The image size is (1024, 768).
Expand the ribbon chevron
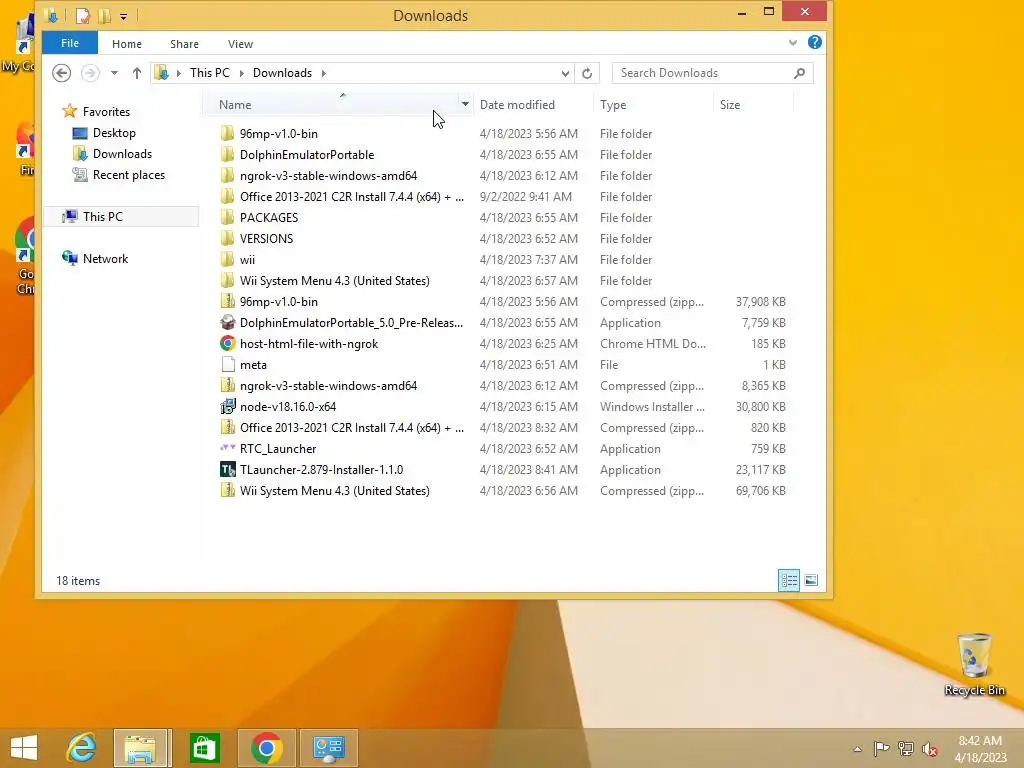coord(793,43)
